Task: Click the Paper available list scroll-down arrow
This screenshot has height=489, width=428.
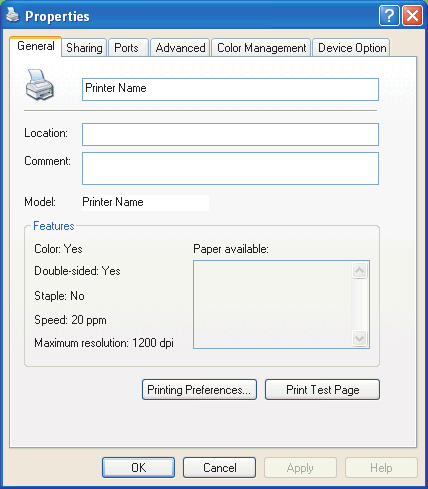Action: (359, 338)
